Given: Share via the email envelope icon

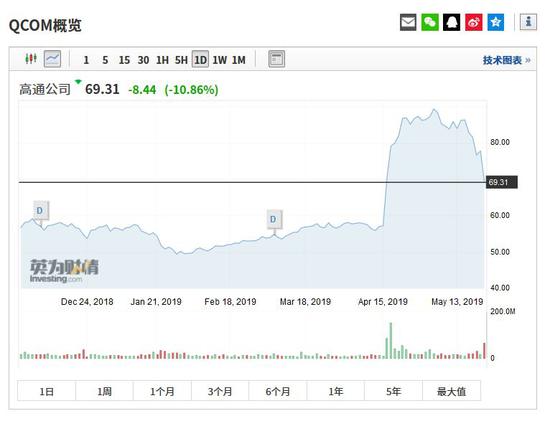Looking at the screenshot, I should tap(408, 22).
